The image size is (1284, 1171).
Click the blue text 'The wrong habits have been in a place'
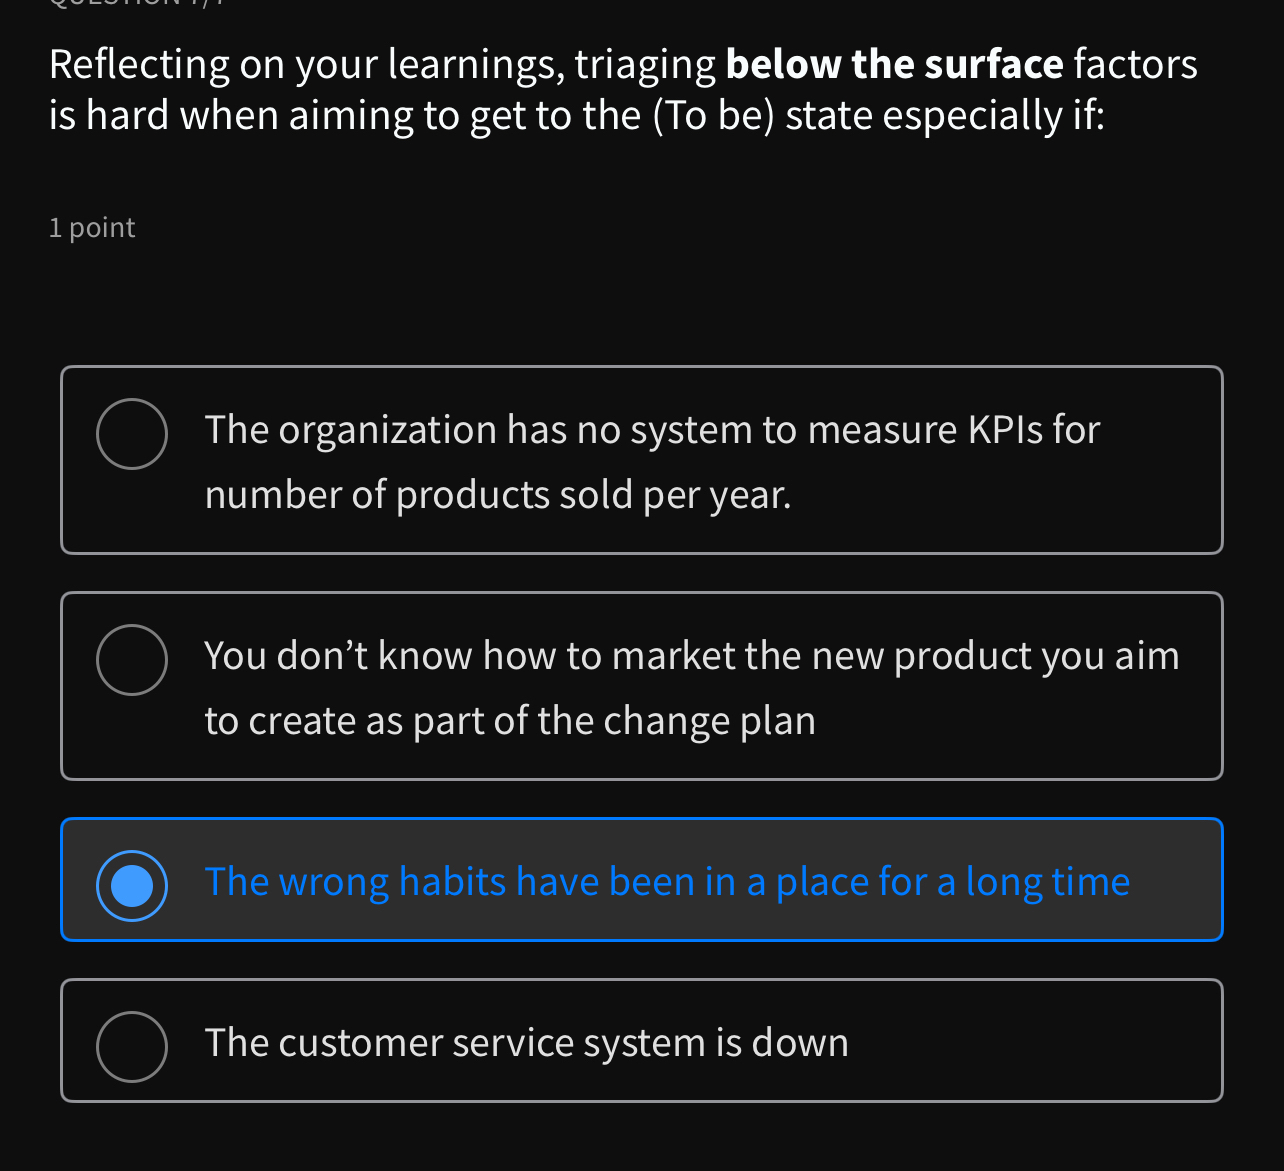tap(667, 882)
